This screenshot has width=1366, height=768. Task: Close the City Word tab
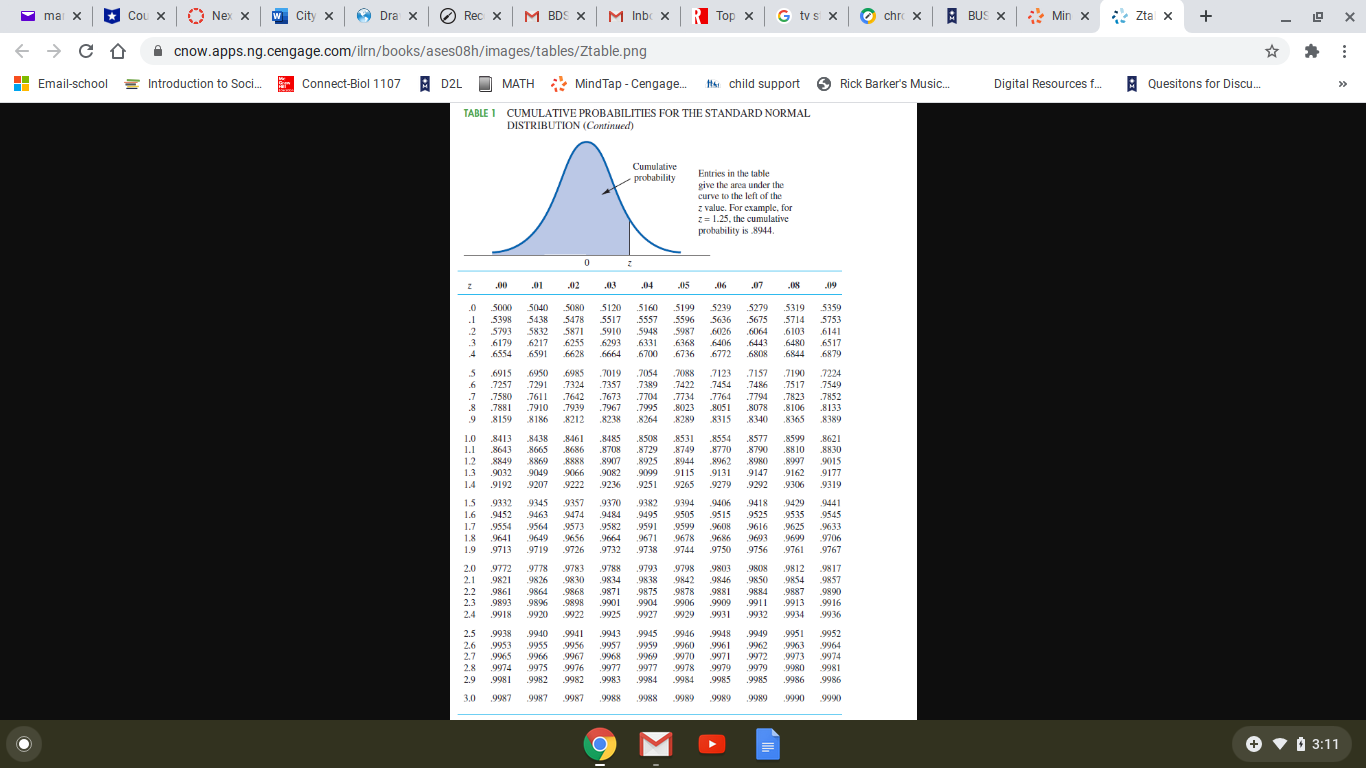[x=329, y=17]
